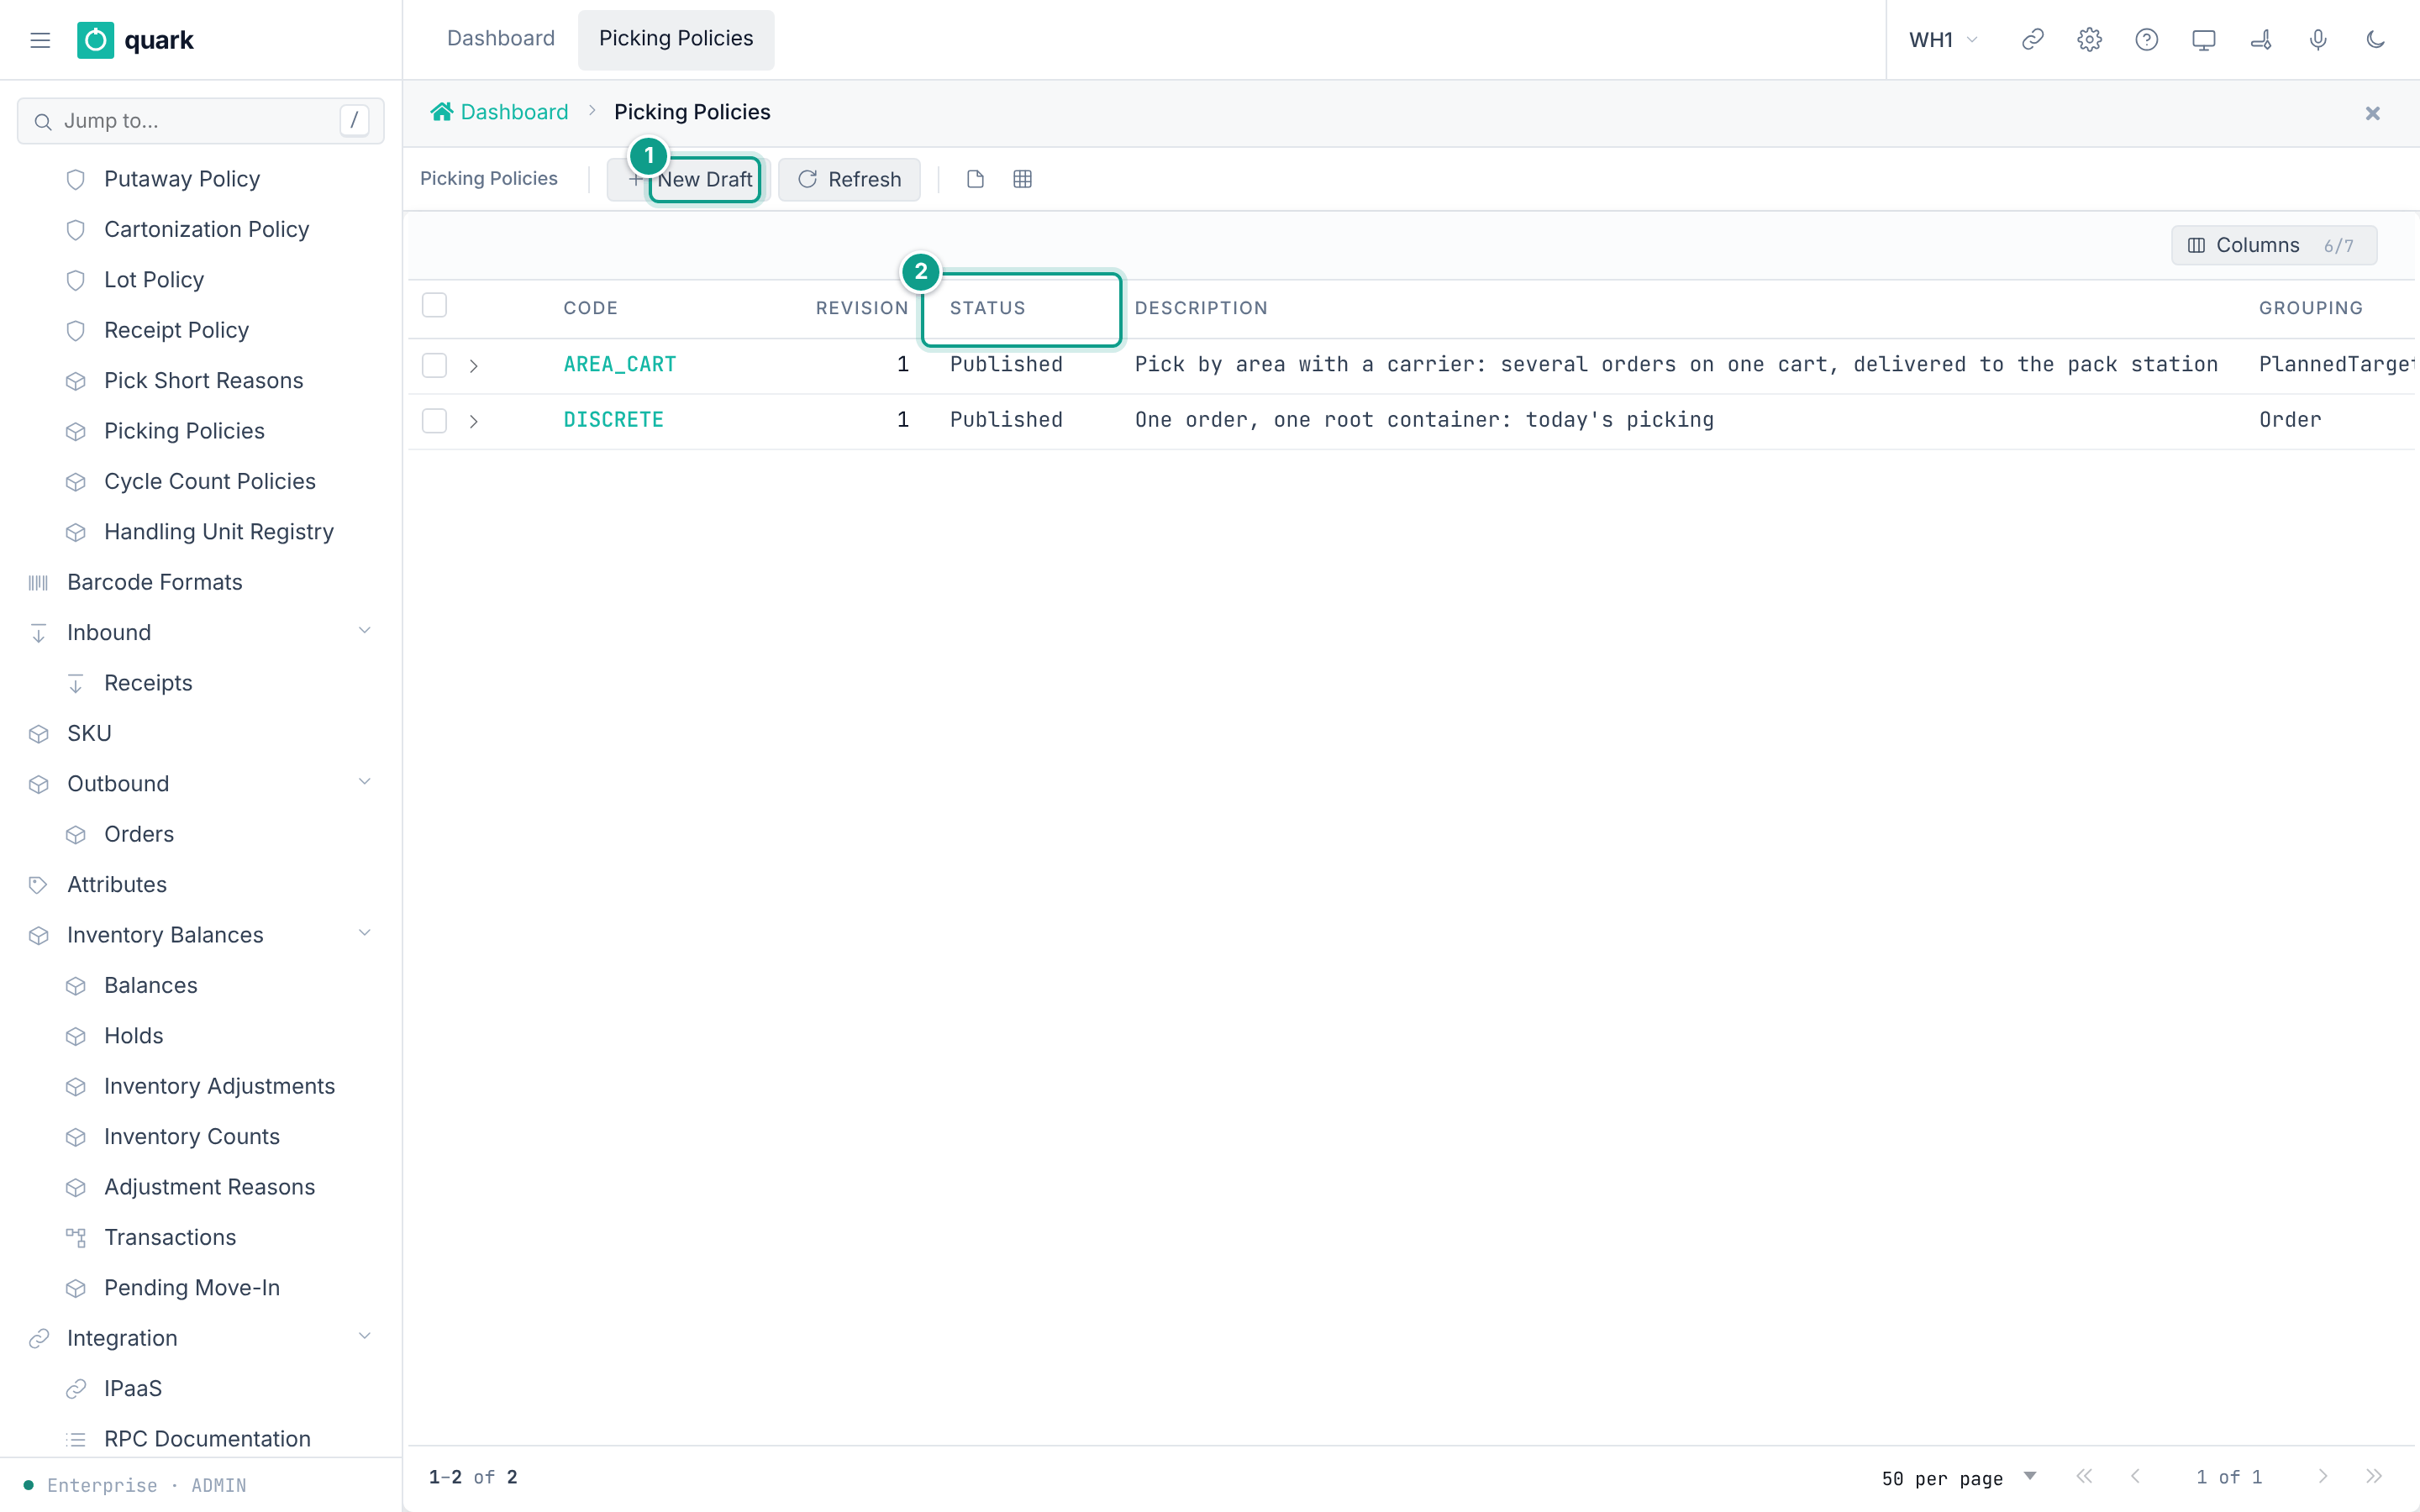
Task: Go to the previous page arrow
Action: tap(2135, 1477)
